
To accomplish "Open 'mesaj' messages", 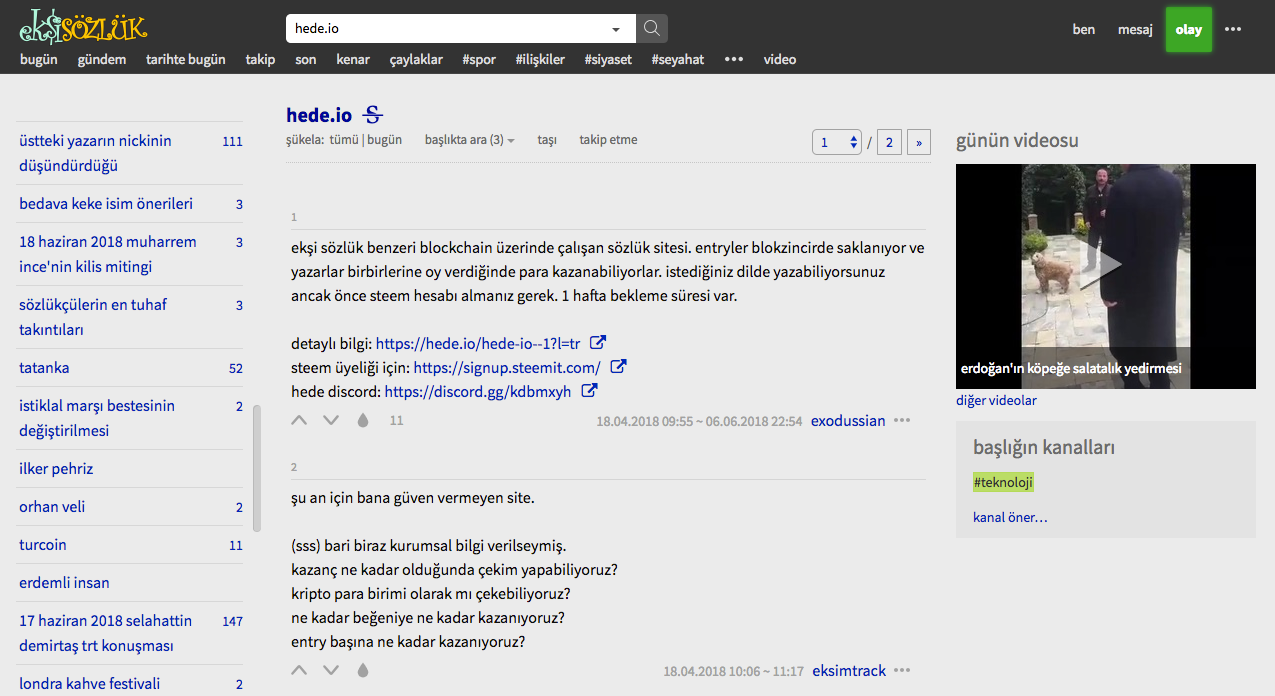I will (1135, 29).
